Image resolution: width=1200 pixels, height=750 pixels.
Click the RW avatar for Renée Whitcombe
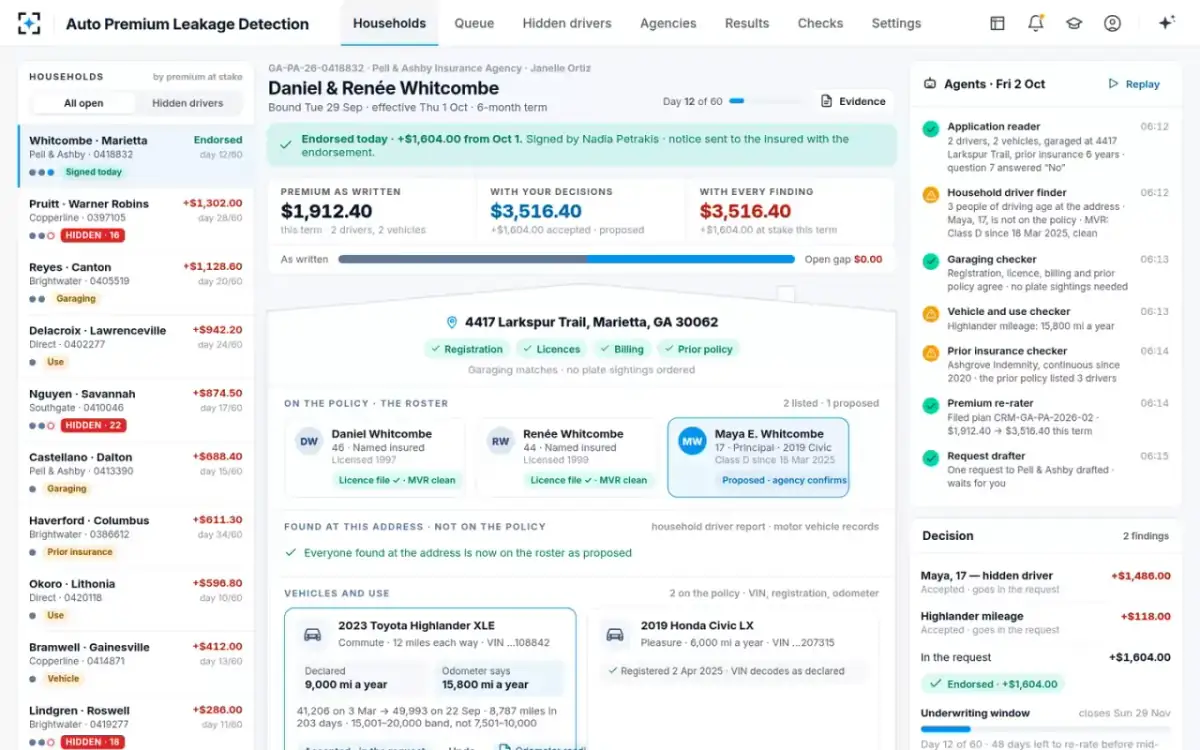pyautogui.click(x=500, y=441)
